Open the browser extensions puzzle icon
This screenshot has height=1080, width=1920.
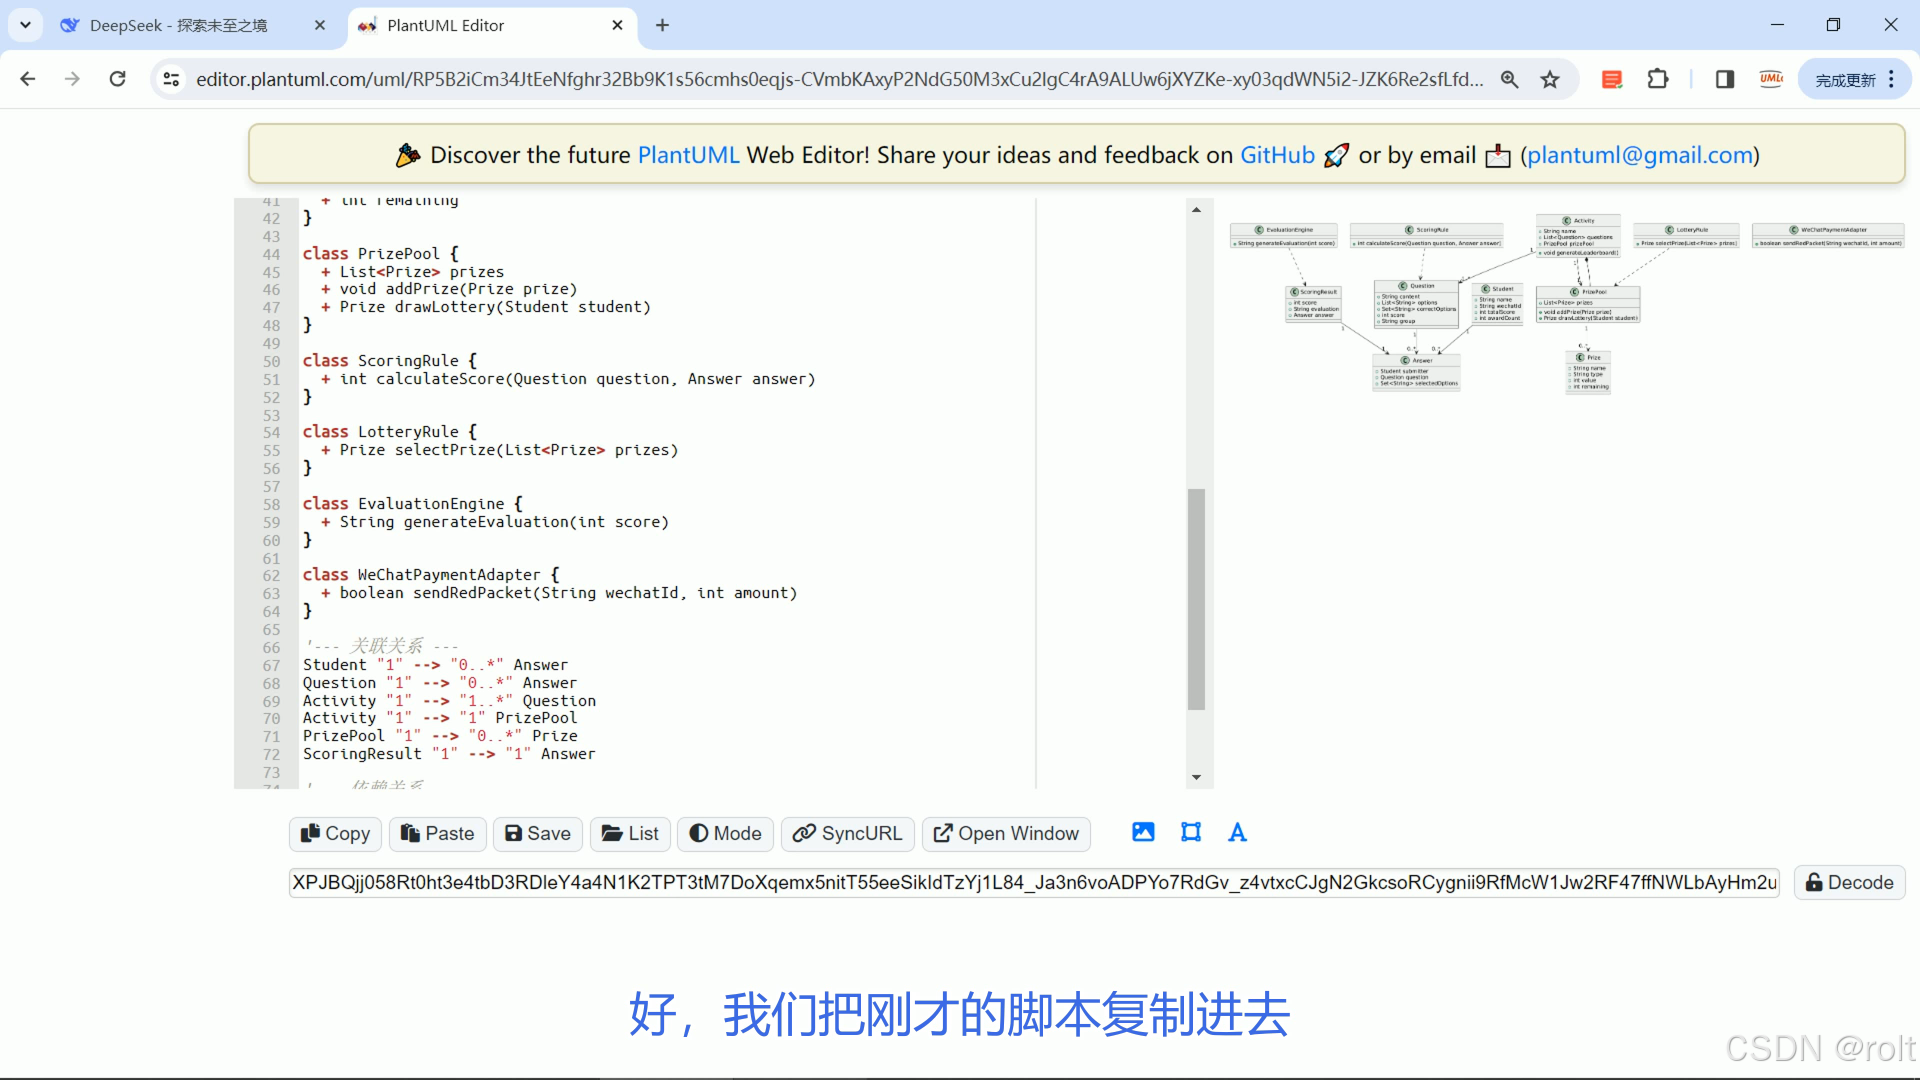coord(1658,79)
